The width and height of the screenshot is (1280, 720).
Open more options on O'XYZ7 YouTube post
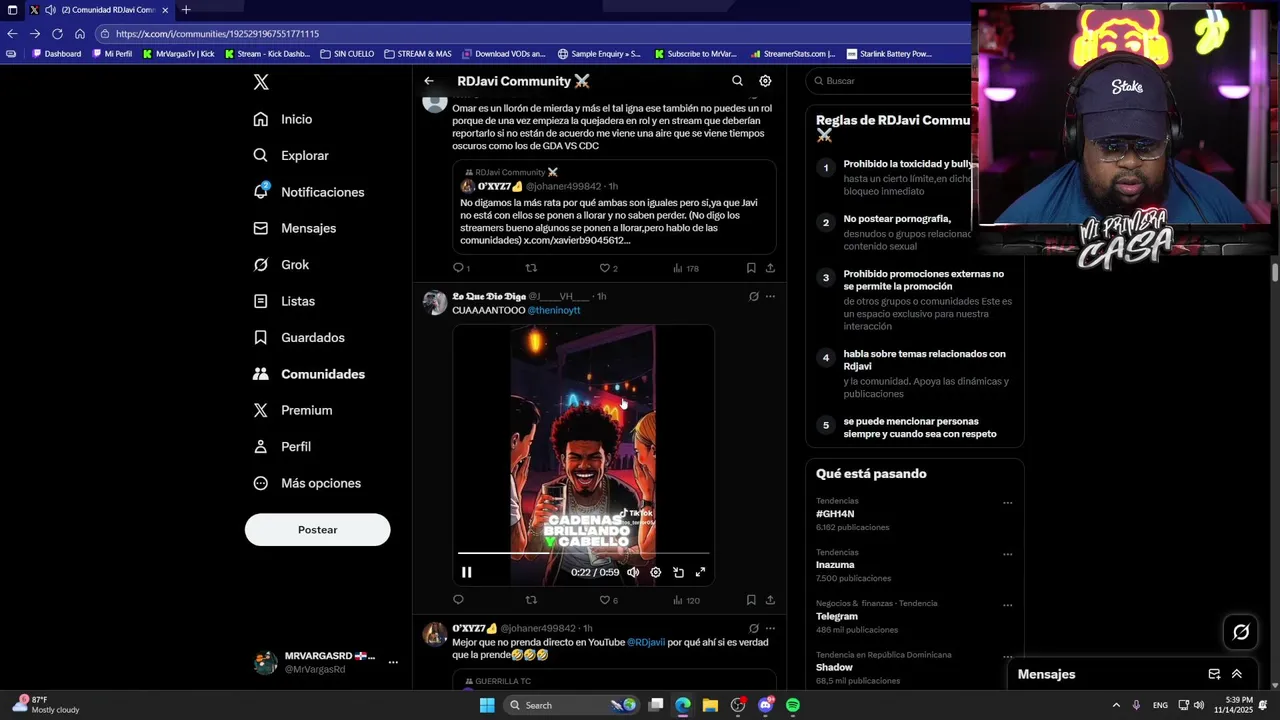pos(770,628)
